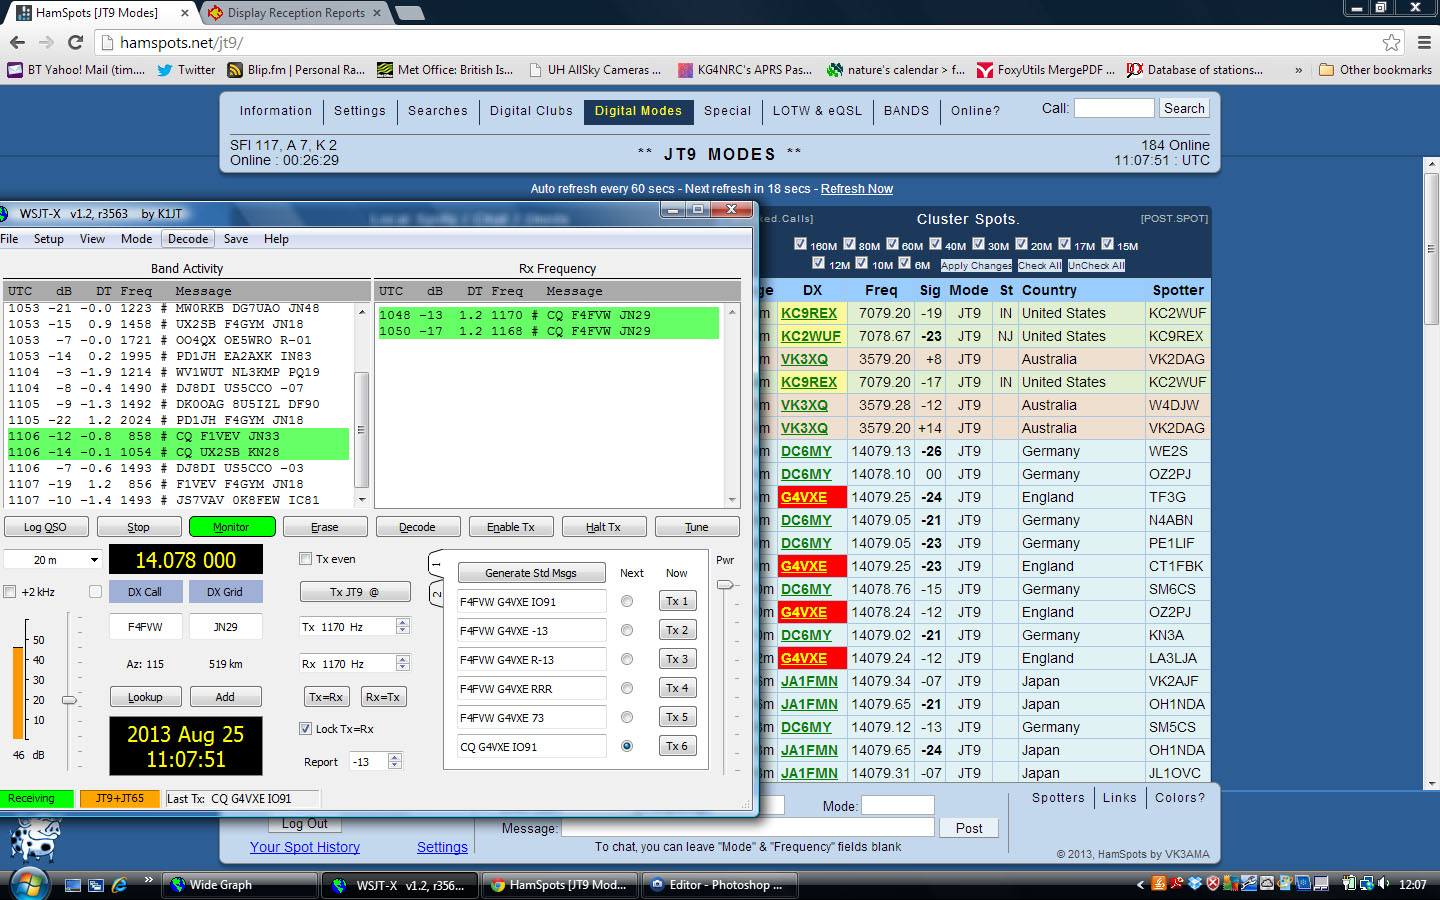The width and height of the screenshot is (1440, 900).
Task: Click Enable Tx button
Action: pos(510,527)
